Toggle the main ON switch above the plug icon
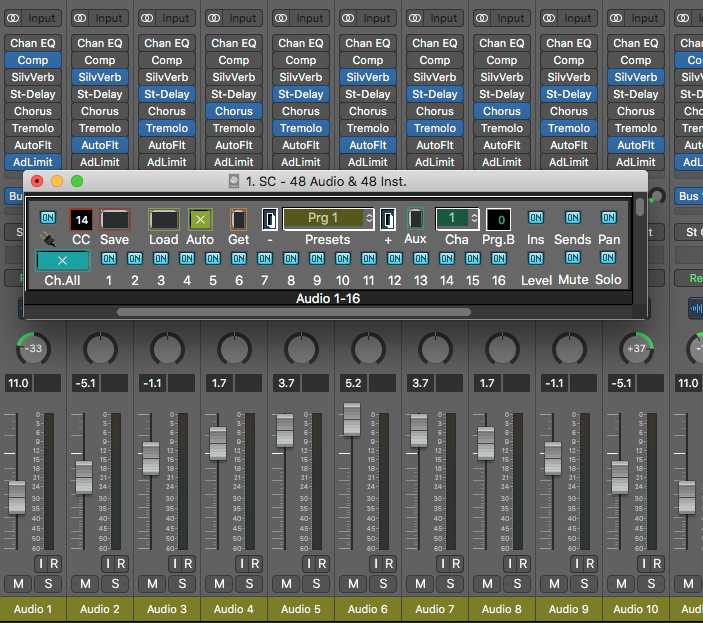 click(48, 218)
